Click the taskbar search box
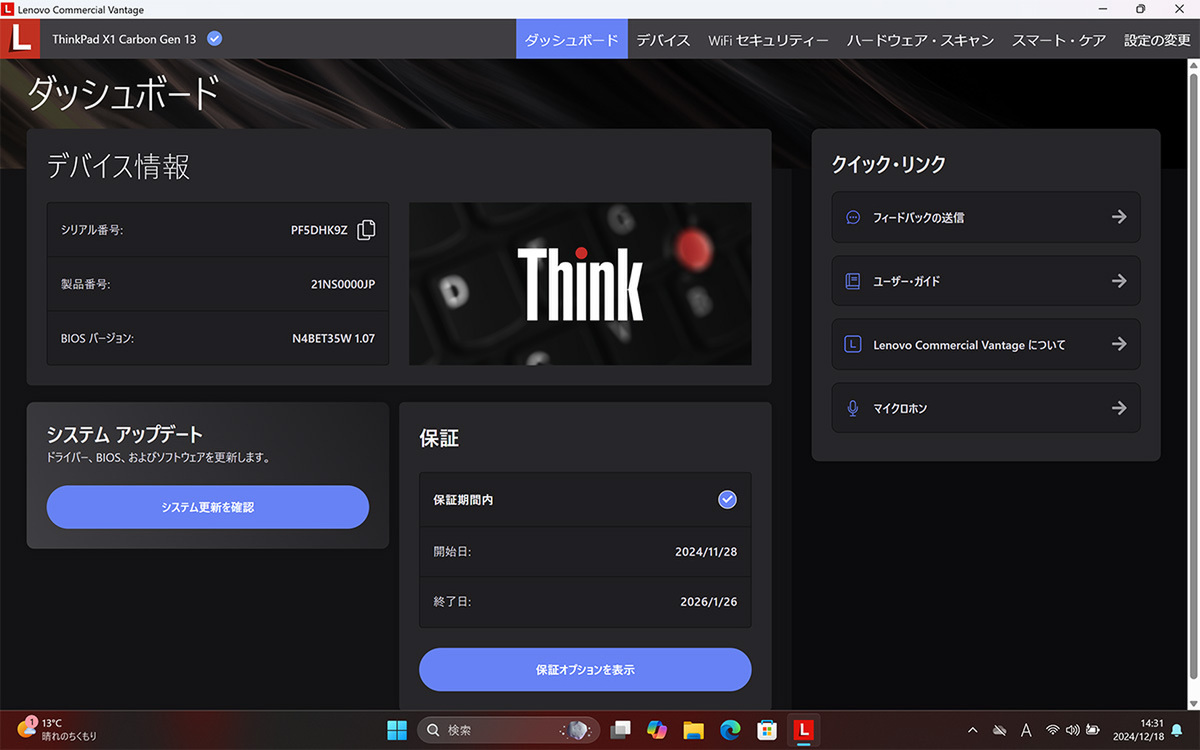1200x750 pixels. pyautogui.click(x=508, y=730)
